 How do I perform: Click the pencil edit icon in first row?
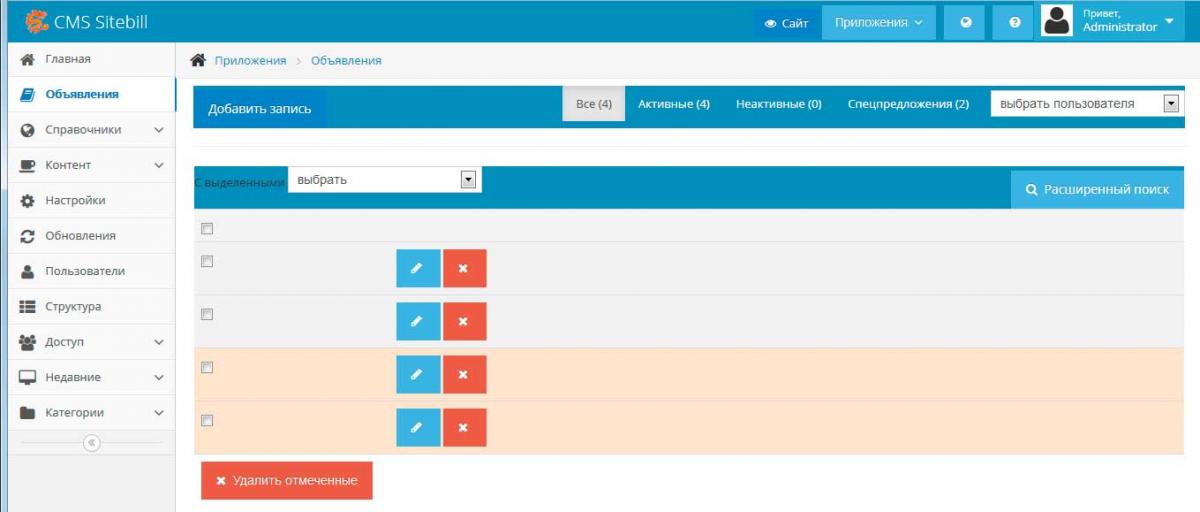418,268
